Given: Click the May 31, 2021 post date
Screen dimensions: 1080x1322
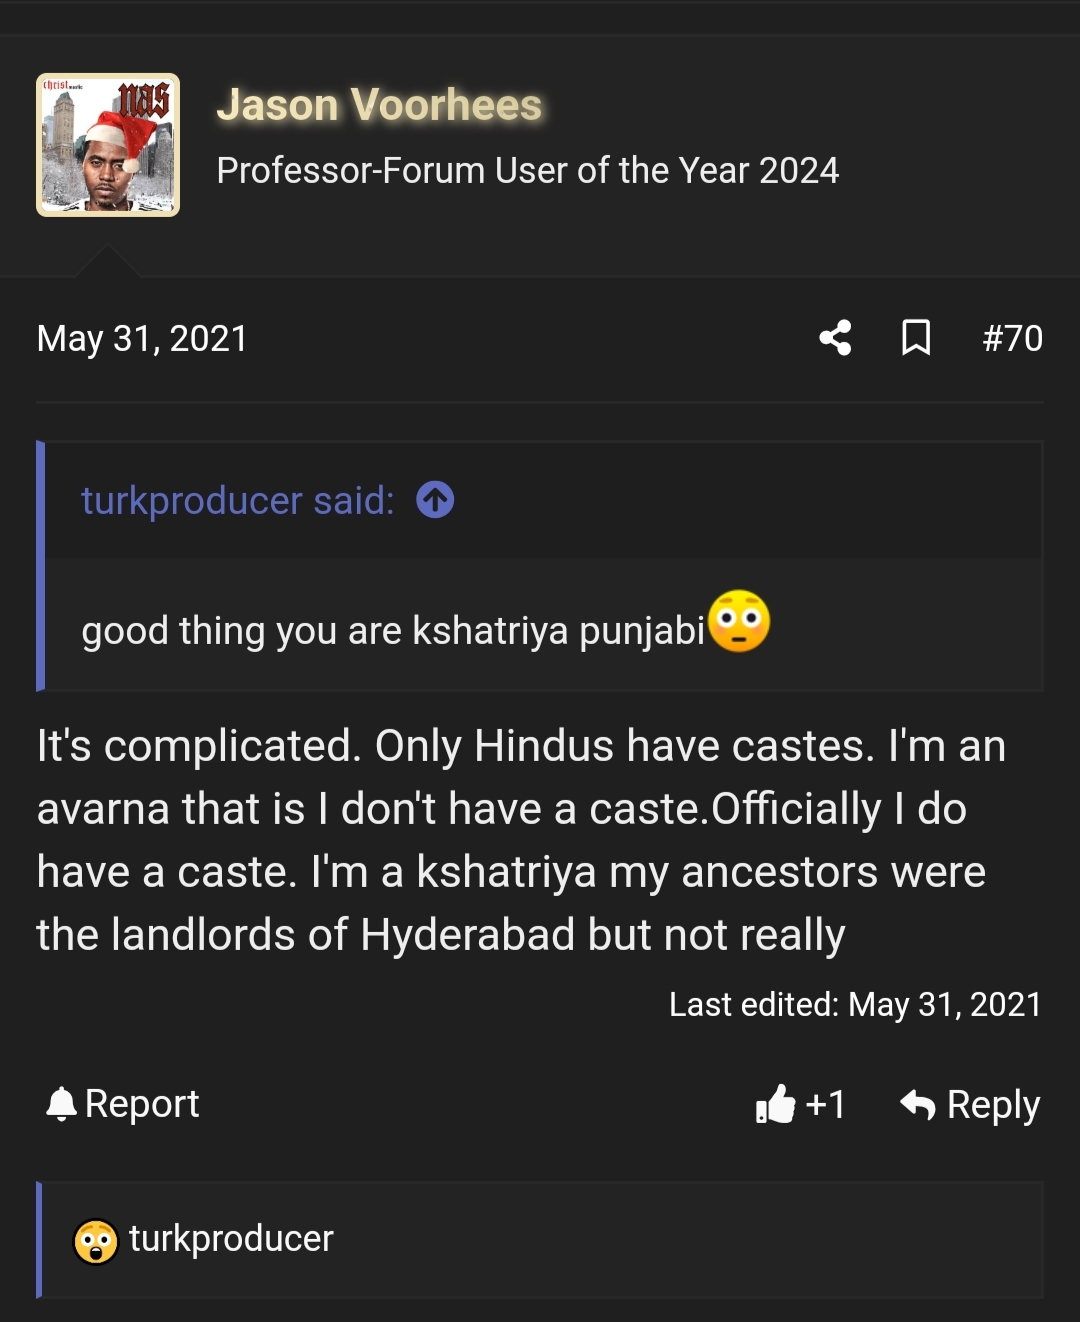Looking at the screenshot, I should tap(142, 338).
